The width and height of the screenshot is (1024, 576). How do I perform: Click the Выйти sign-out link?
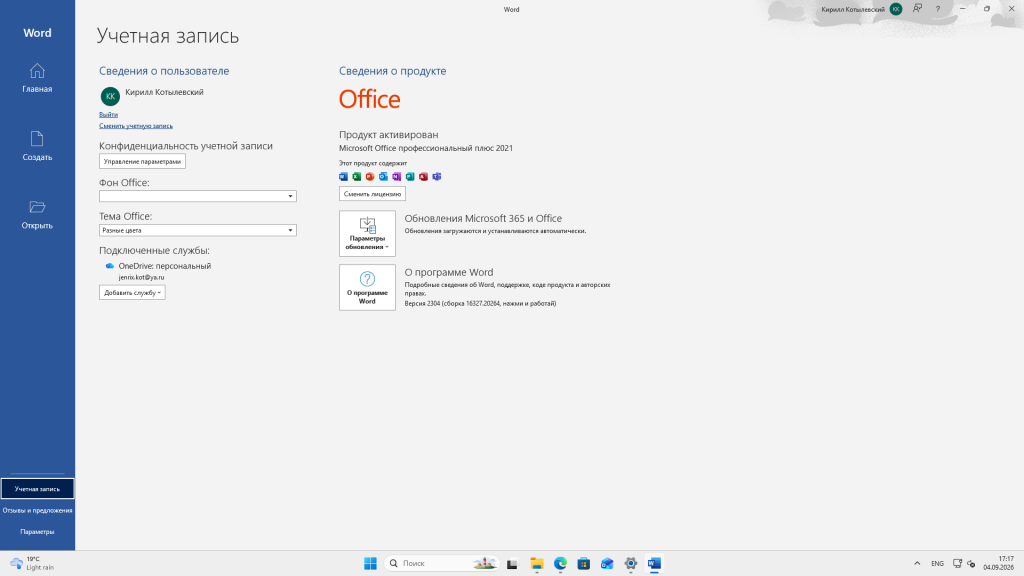(x=108, y=114)
